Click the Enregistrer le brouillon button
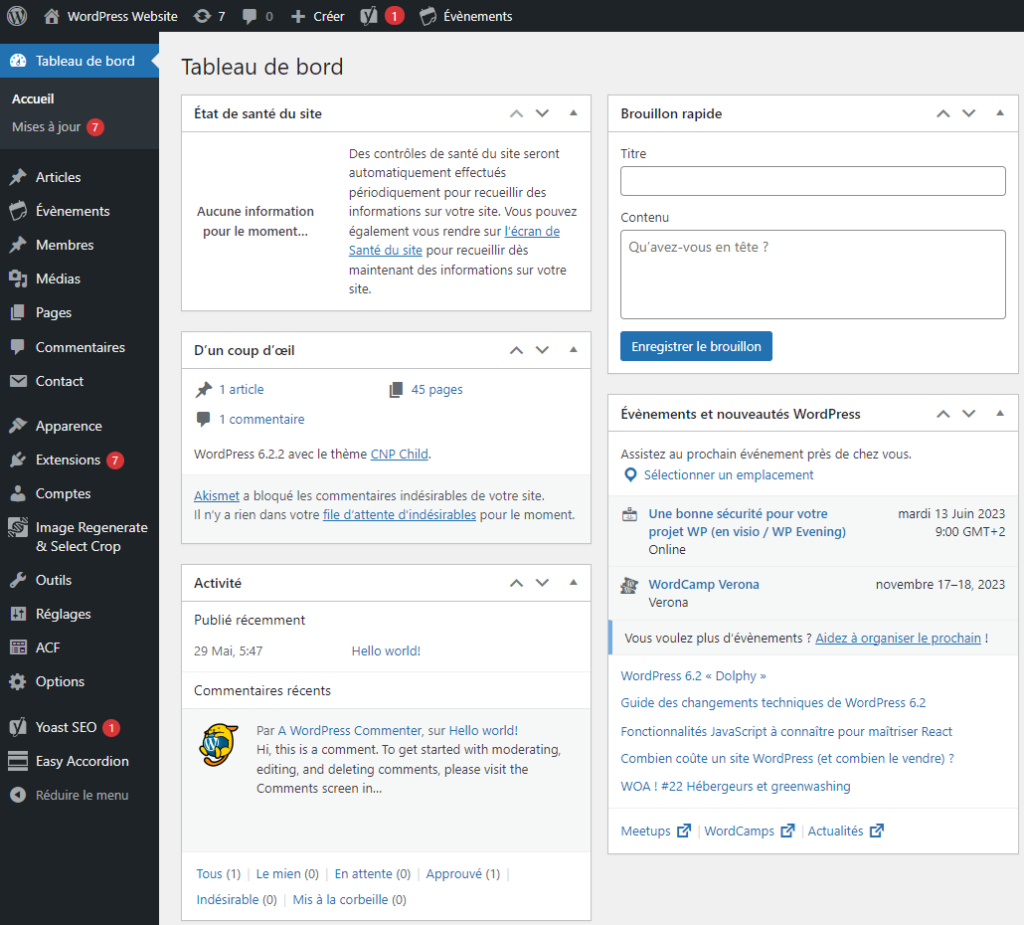Viewport: 1024px width, 925px height. coord(696,346)
